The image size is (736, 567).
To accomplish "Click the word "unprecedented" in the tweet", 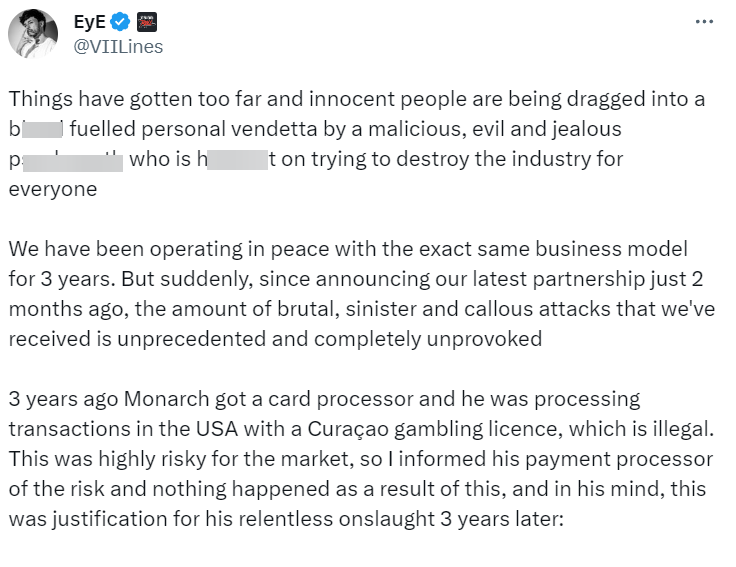I will (x=192, y=339).
